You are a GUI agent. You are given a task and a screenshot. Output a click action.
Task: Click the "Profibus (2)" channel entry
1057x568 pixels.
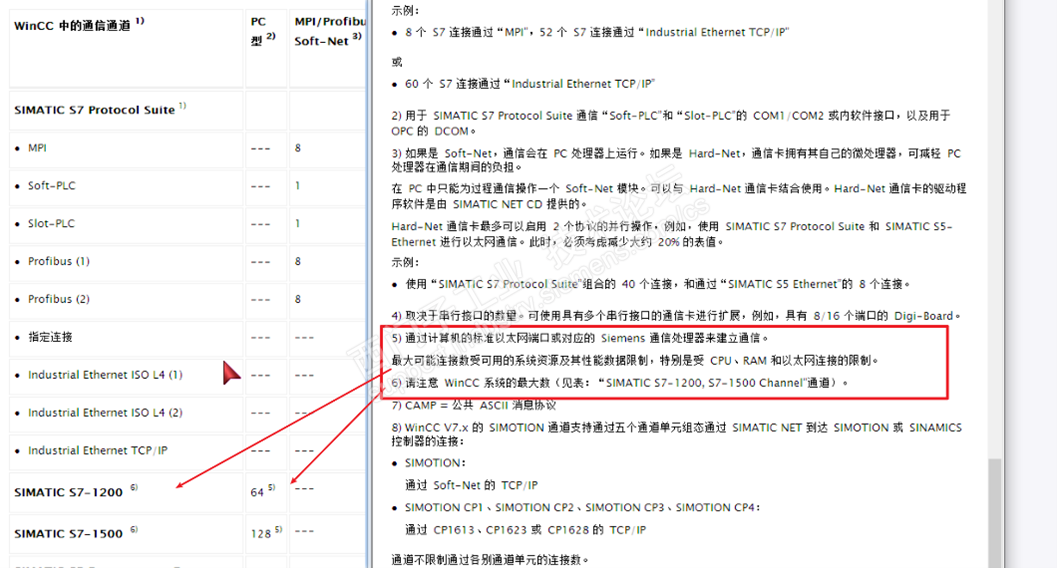click(x=59, y=298)
